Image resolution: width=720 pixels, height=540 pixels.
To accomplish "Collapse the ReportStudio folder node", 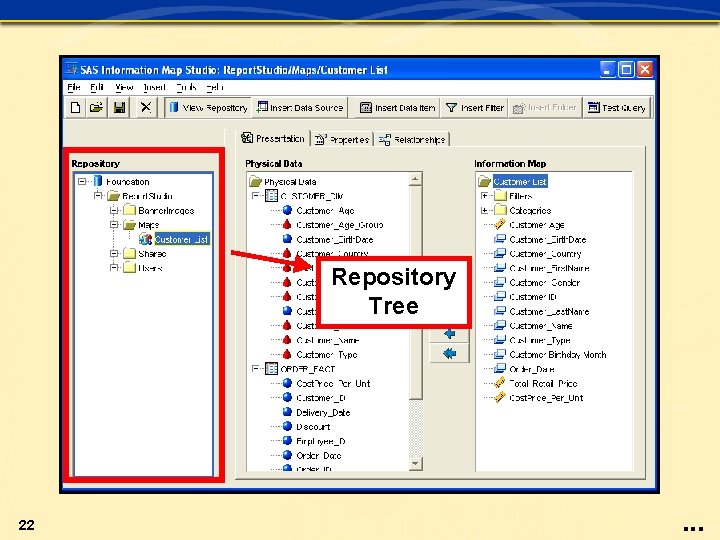I will 98,196.
